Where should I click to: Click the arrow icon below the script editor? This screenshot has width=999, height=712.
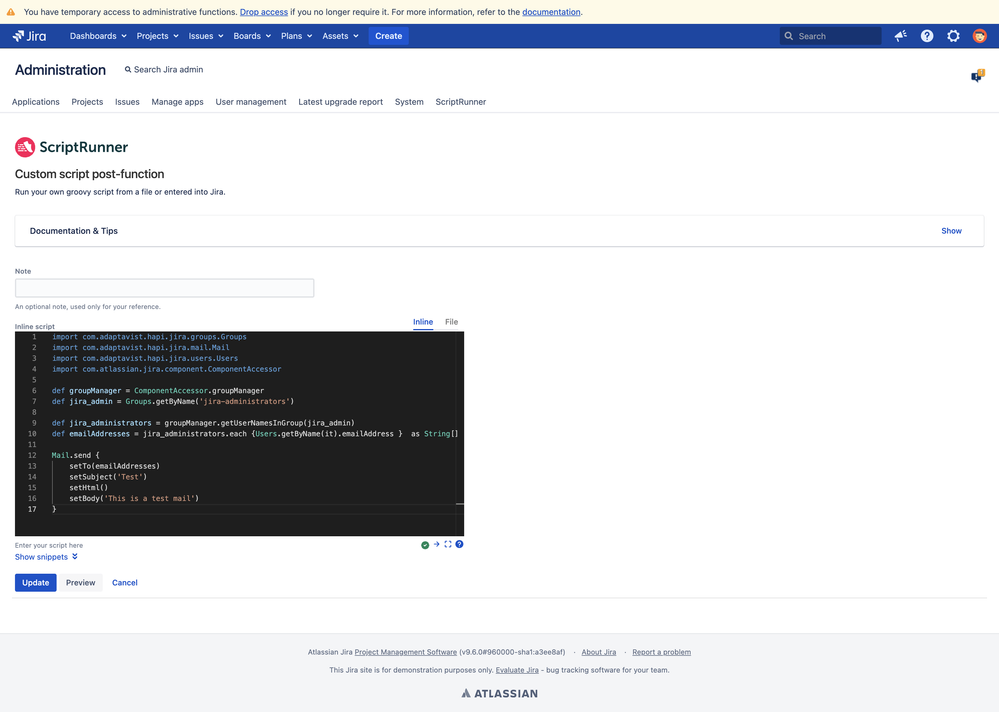tap(436, 545)
